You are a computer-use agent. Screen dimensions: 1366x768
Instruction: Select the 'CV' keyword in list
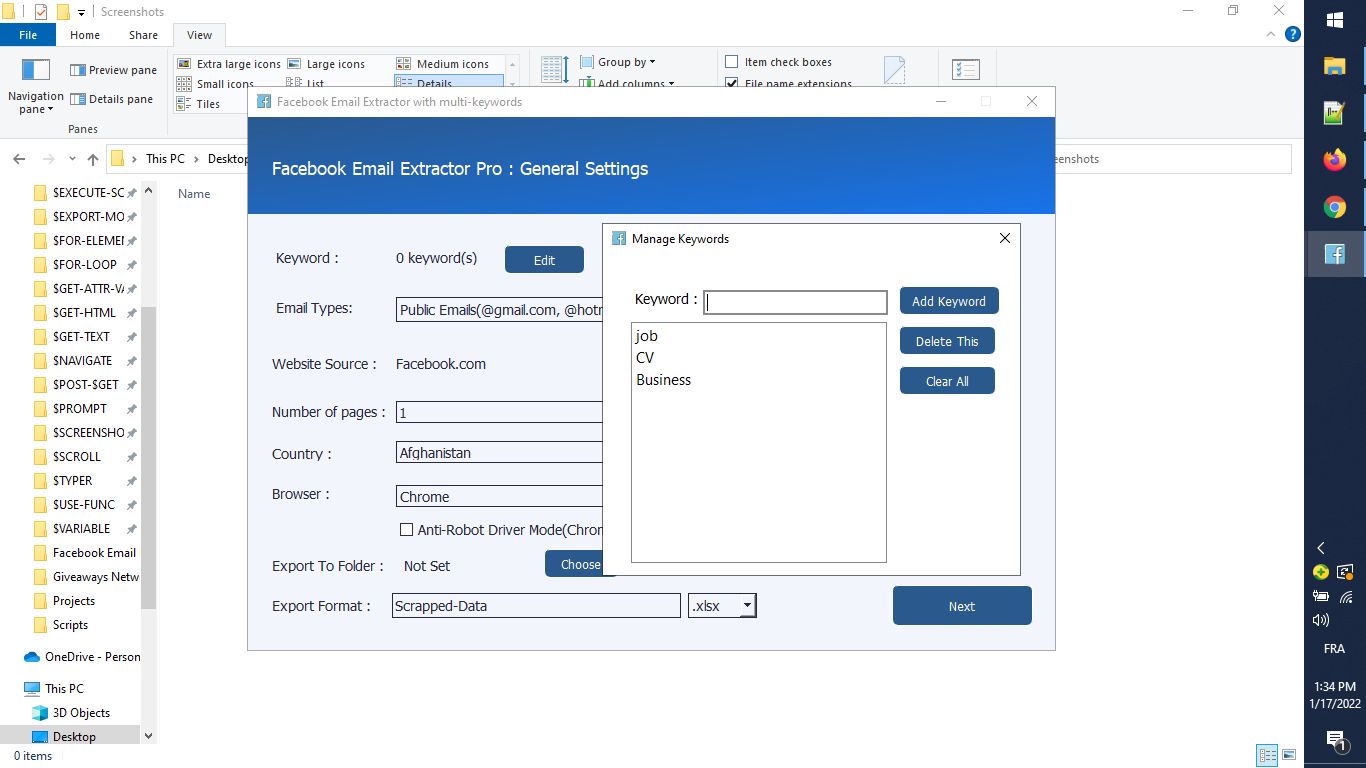(645, 357)
